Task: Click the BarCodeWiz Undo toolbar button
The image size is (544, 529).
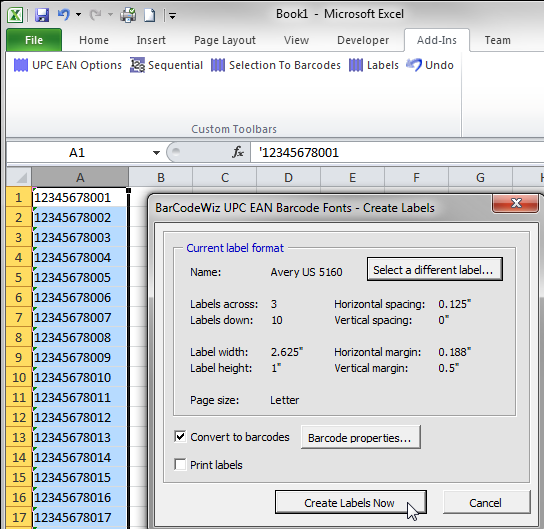Action: click(x=430, y=65)
